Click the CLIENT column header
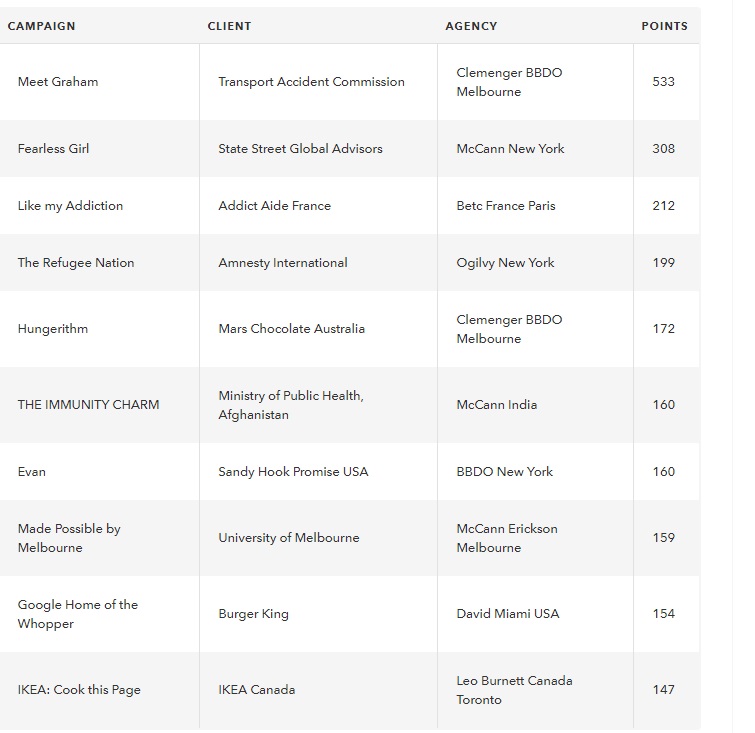This screenshot has height=733, width=755. pyautogui.click(x=229, y=26)
